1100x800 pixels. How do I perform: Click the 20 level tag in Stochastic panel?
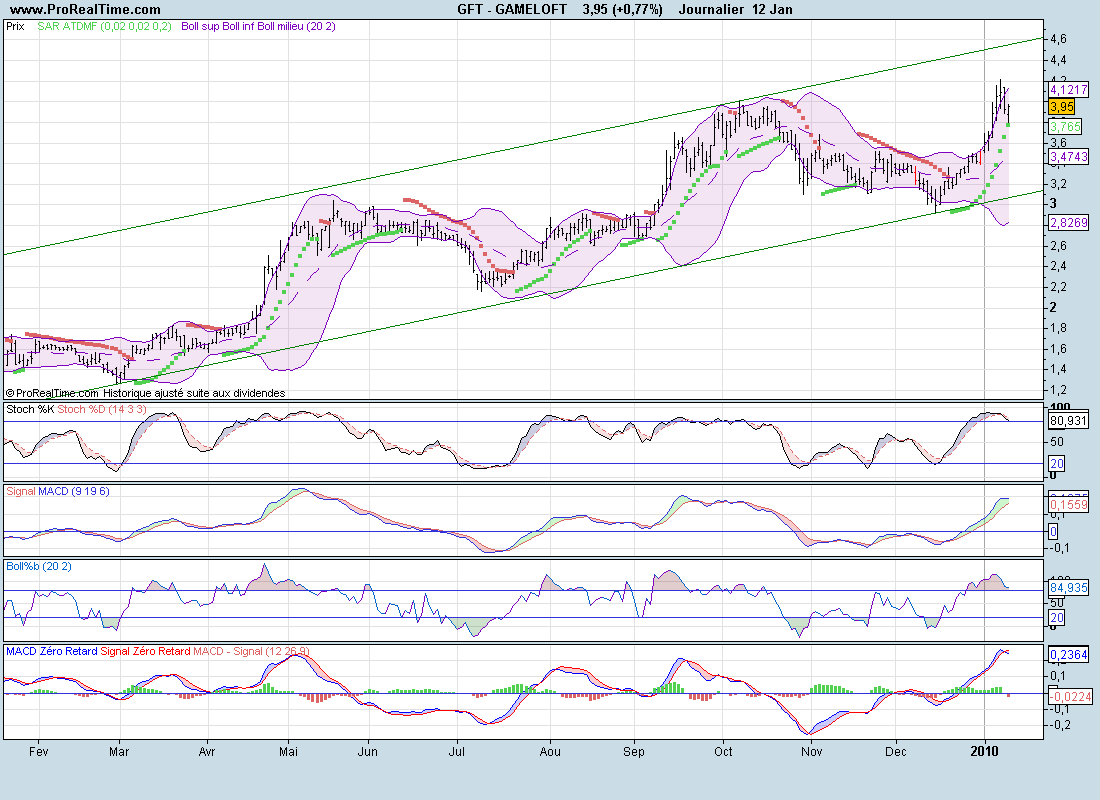coord(1057,463)
